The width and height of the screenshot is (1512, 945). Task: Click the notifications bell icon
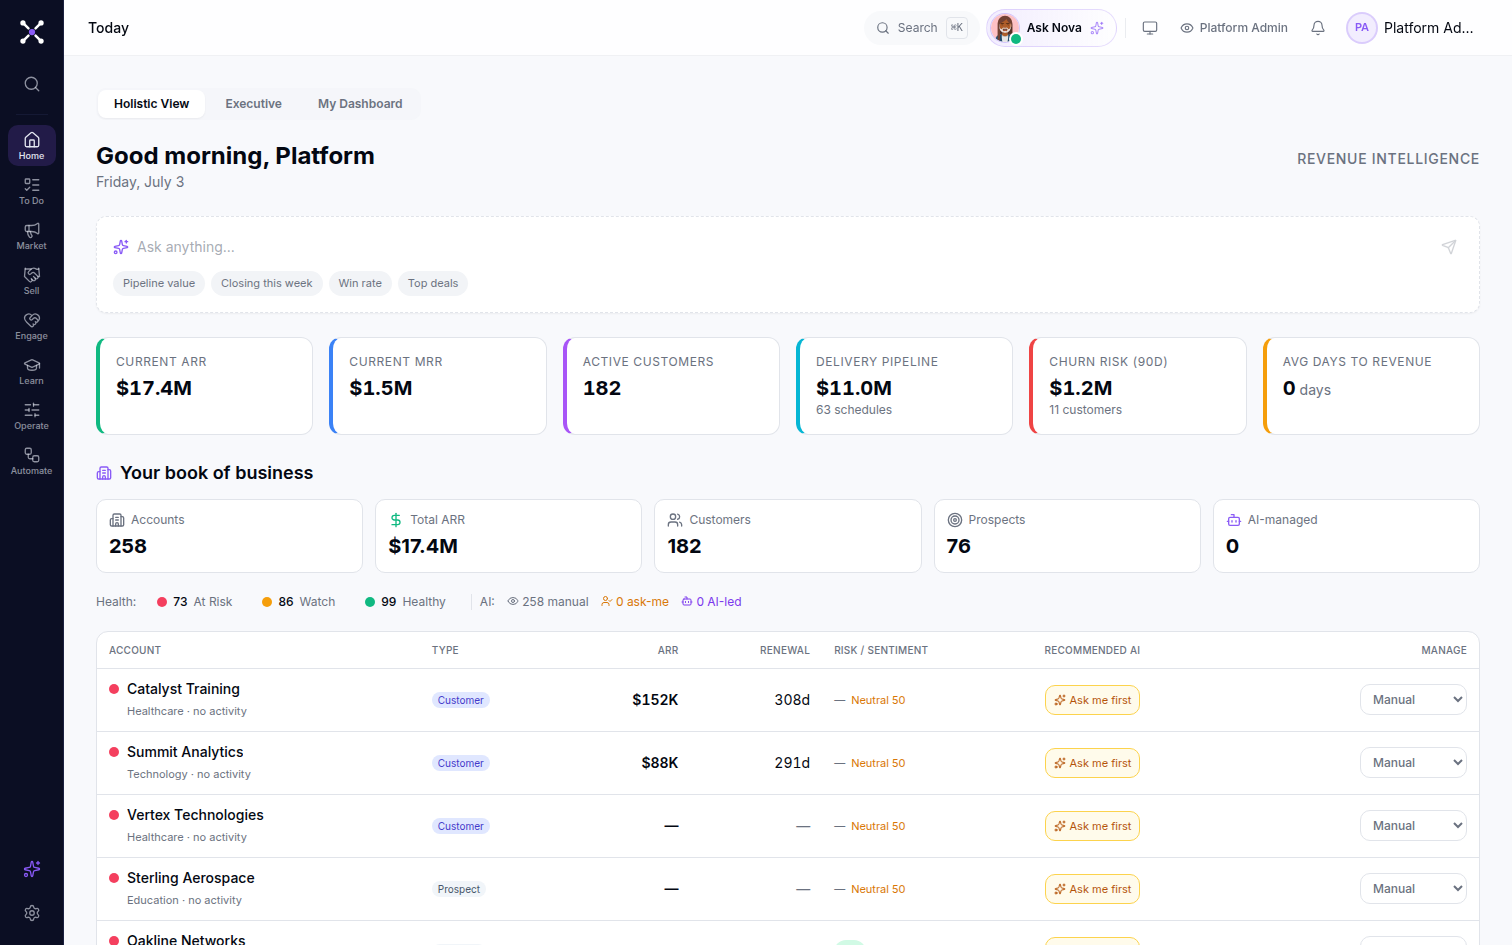point(1318,28)
